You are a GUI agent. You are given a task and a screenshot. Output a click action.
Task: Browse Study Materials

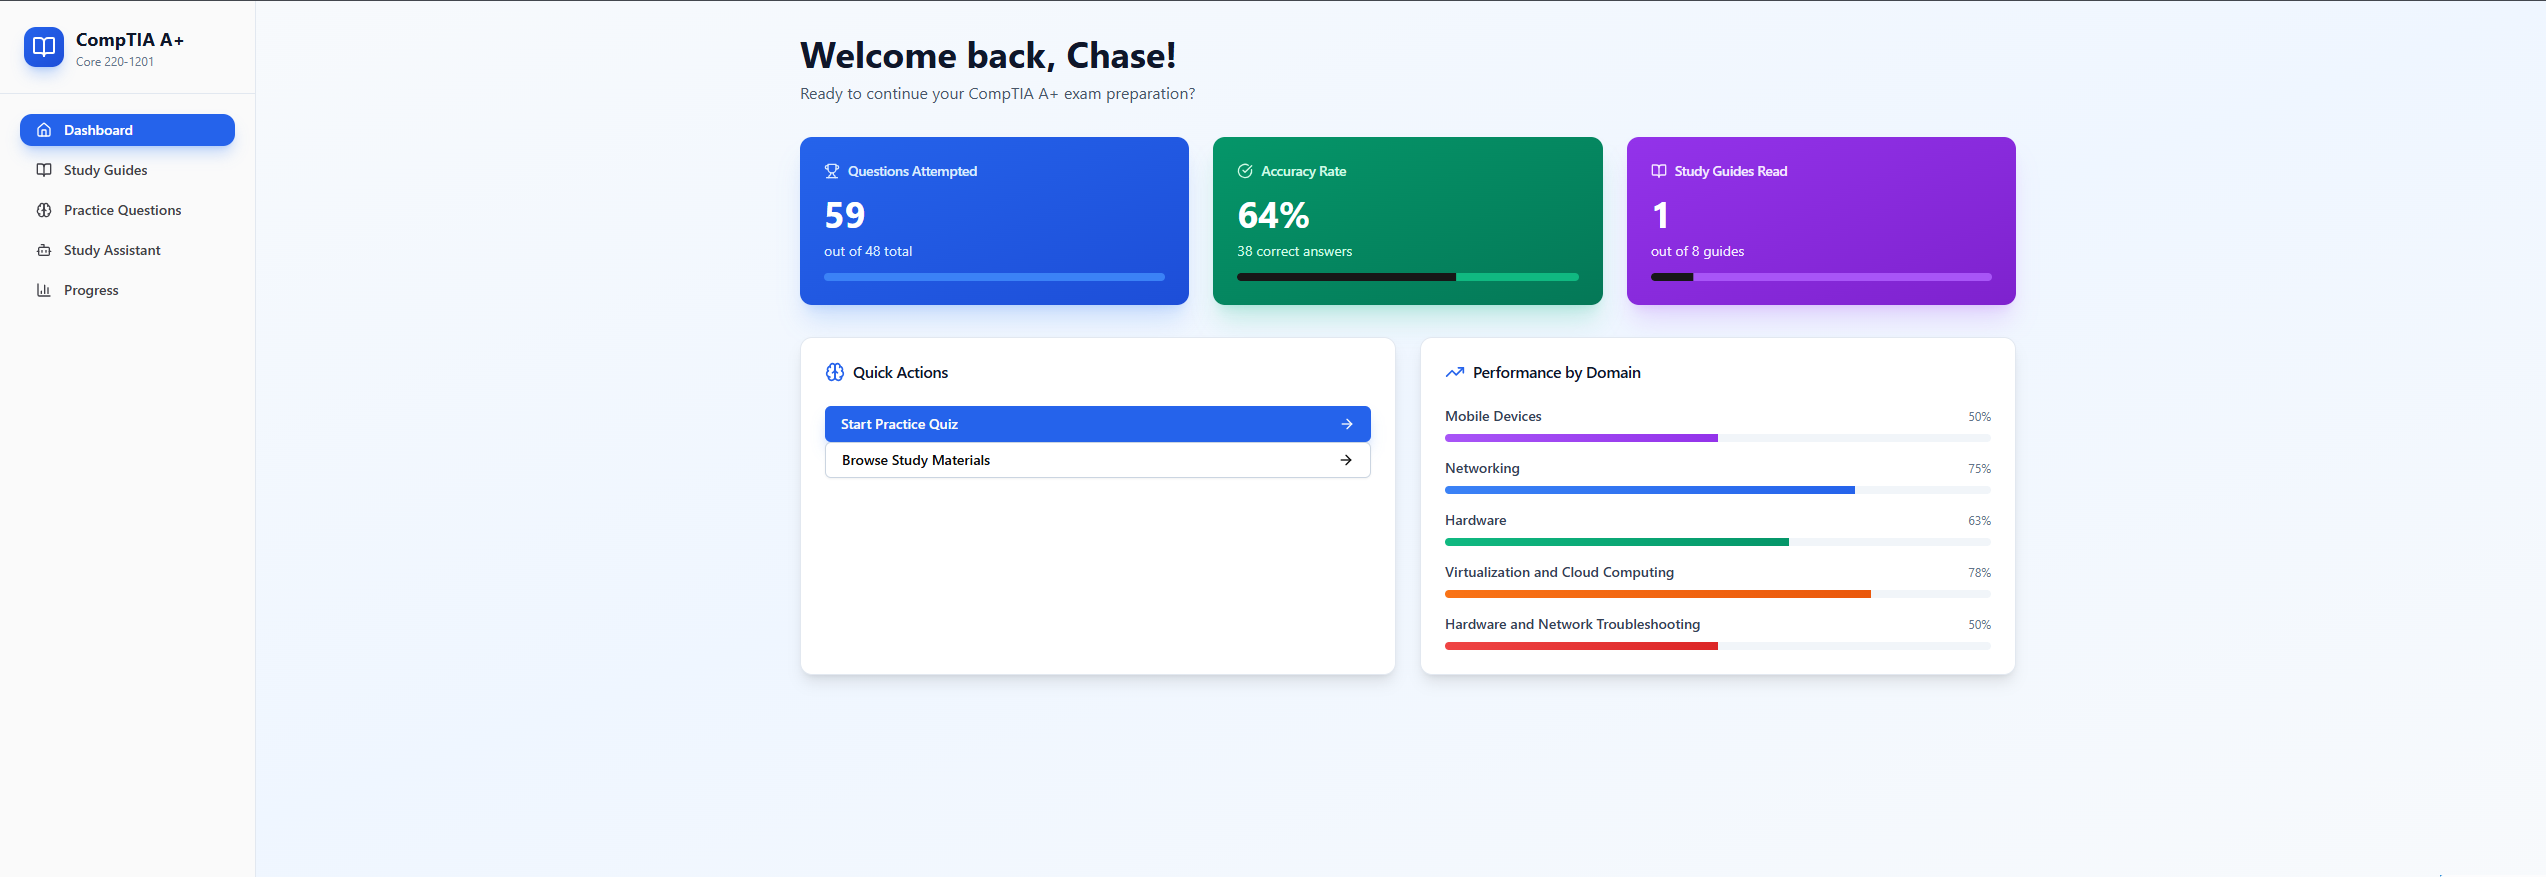click(1097, 460)
